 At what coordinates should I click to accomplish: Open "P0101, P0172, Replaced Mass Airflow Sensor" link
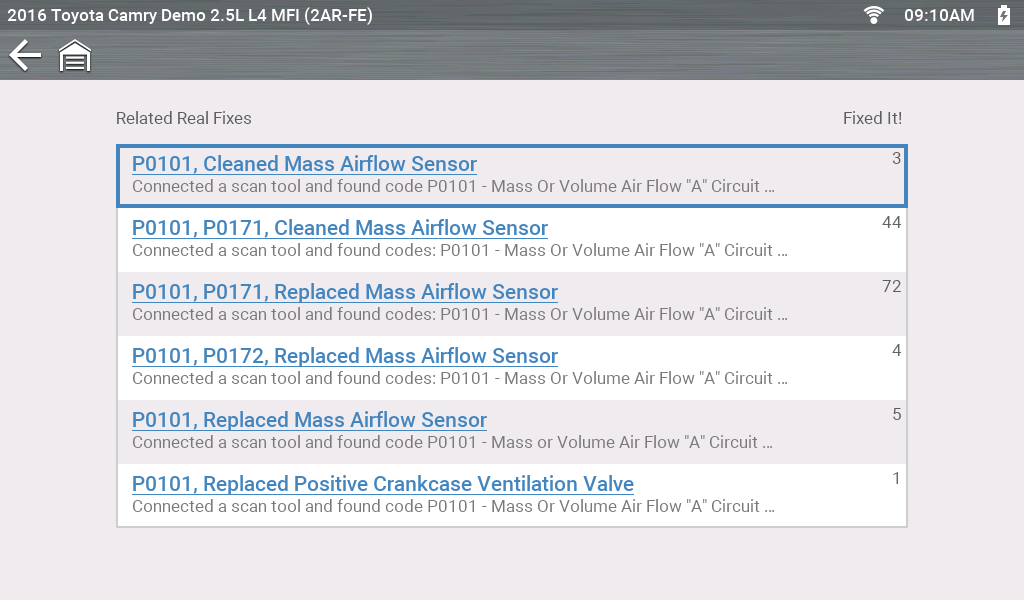(x=345, y=356)
